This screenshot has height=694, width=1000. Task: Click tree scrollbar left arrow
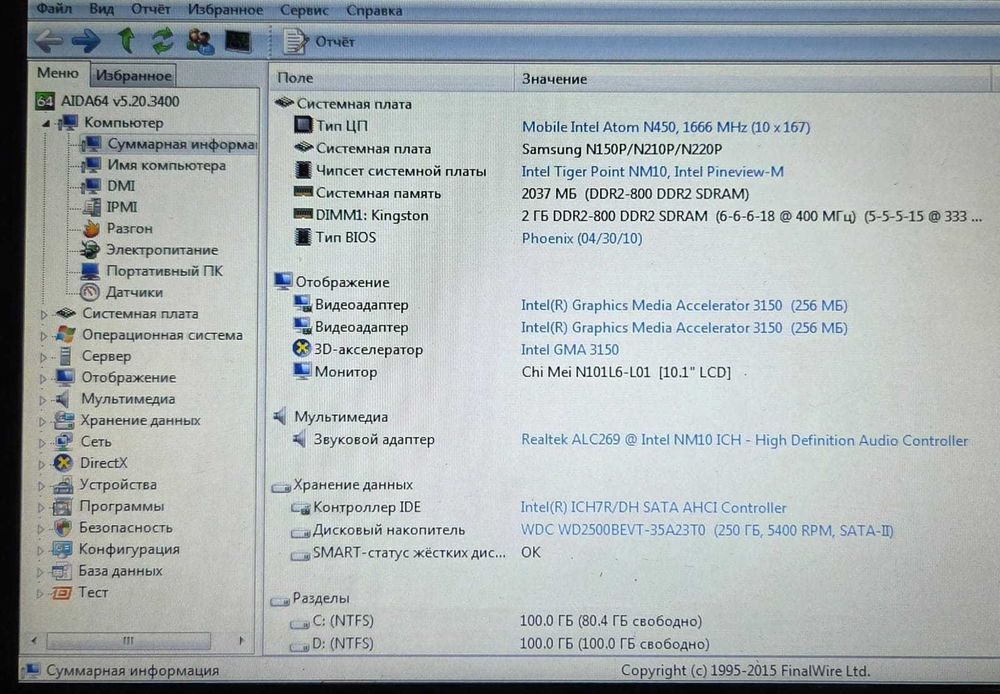(x=34, y=640)
